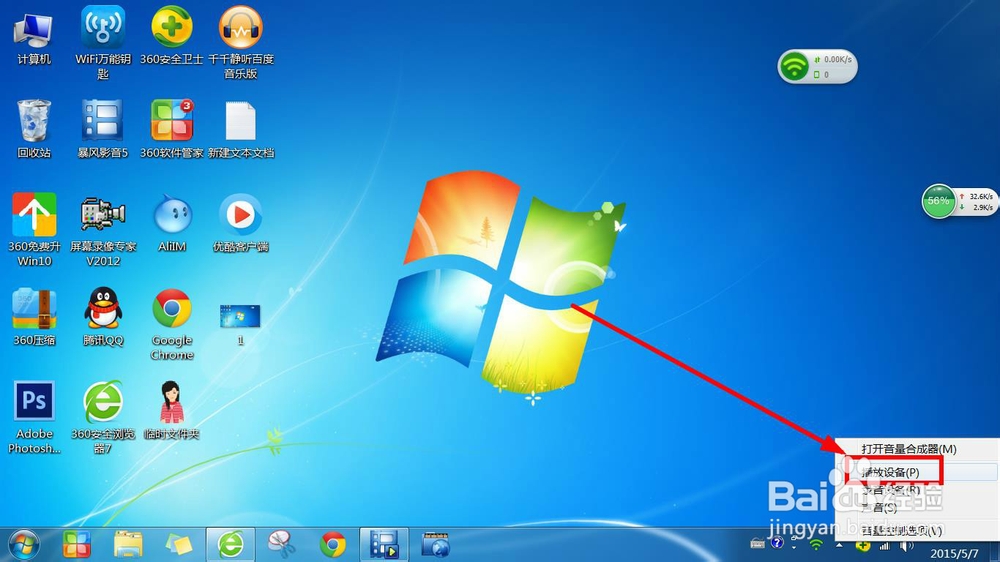Open the 计算机 desktop icon
The width and height of the screenshot is (1000, 562).
[34, 38]
